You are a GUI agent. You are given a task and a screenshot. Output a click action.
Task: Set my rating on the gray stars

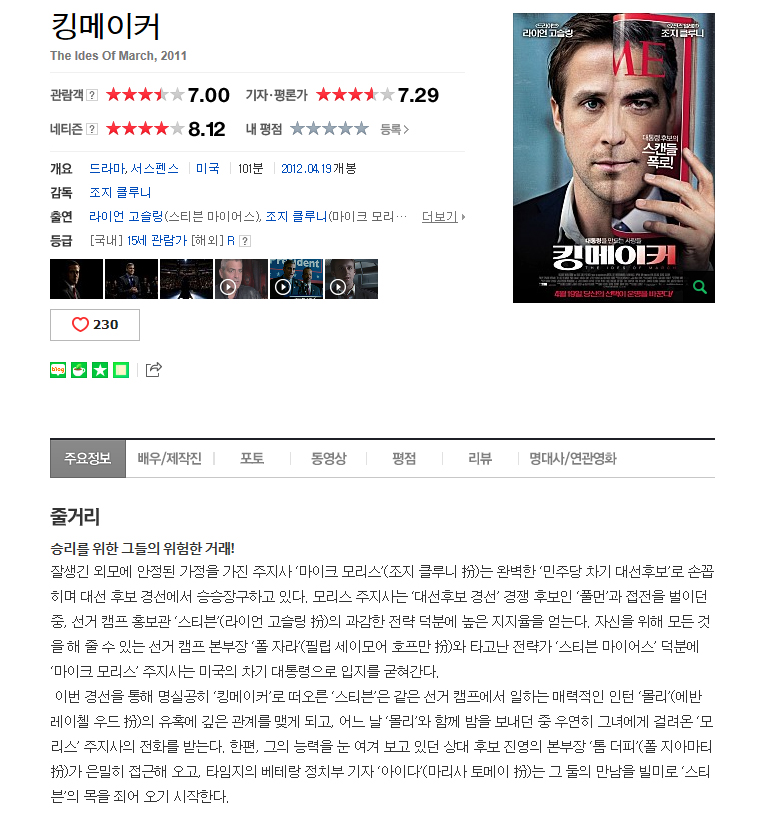[x=329, y=129]
